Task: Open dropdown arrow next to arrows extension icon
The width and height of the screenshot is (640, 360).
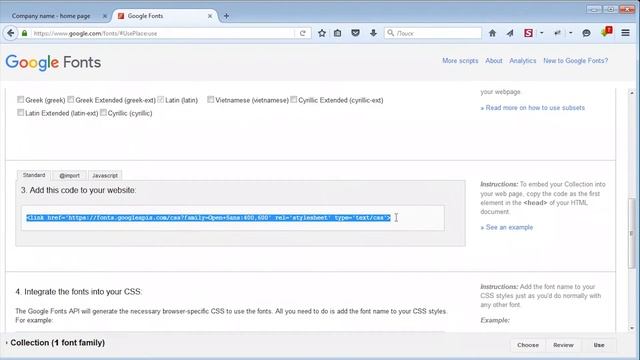Action: tap(571, 33)
